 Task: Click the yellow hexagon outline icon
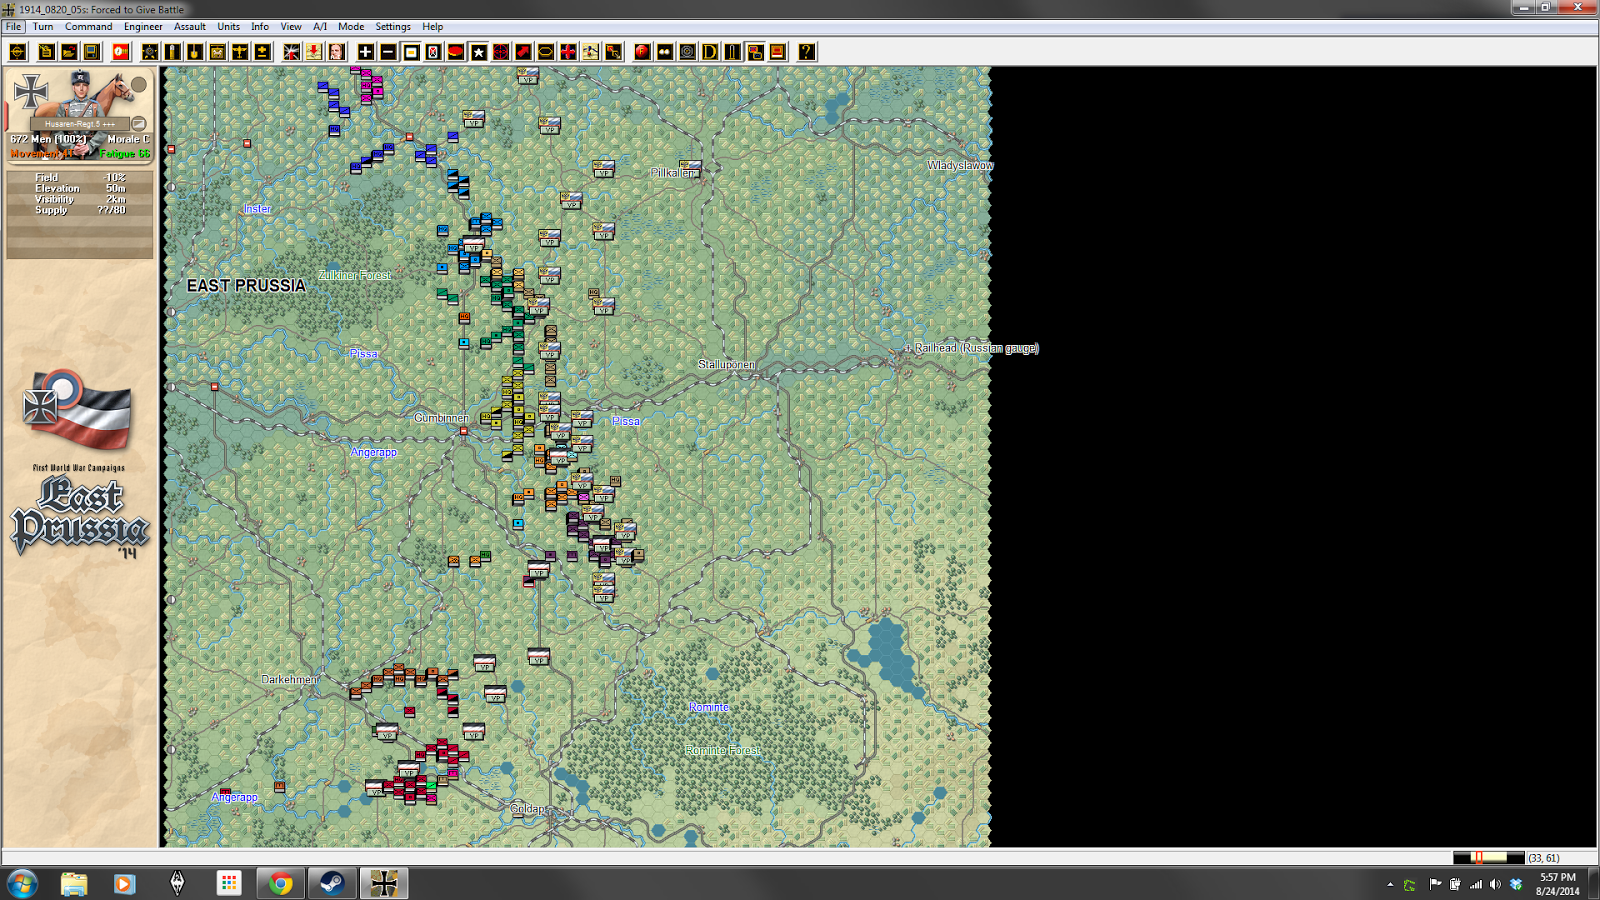point(546,52)
